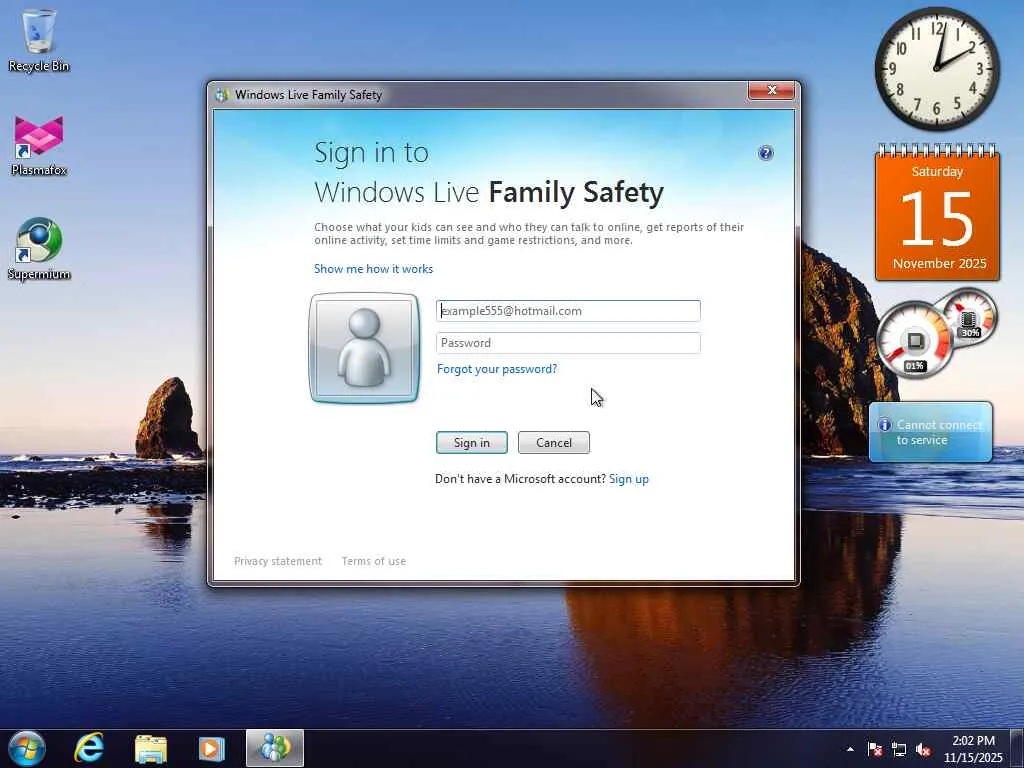This screenshot has height=768, width=1024.
Task: Click the muted volume tray icon
Action: 923,749
